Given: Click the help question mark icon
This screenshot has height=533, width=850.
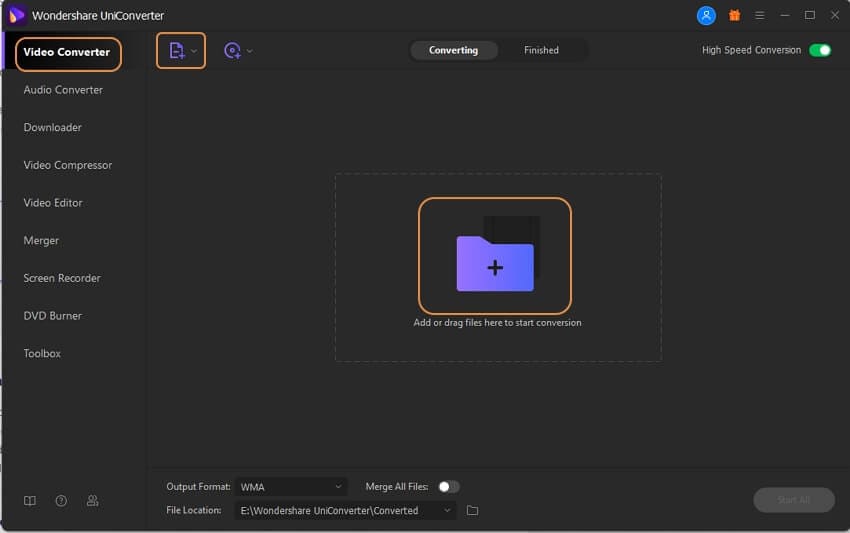Looking at the screenshot, I should pos(61,500).
